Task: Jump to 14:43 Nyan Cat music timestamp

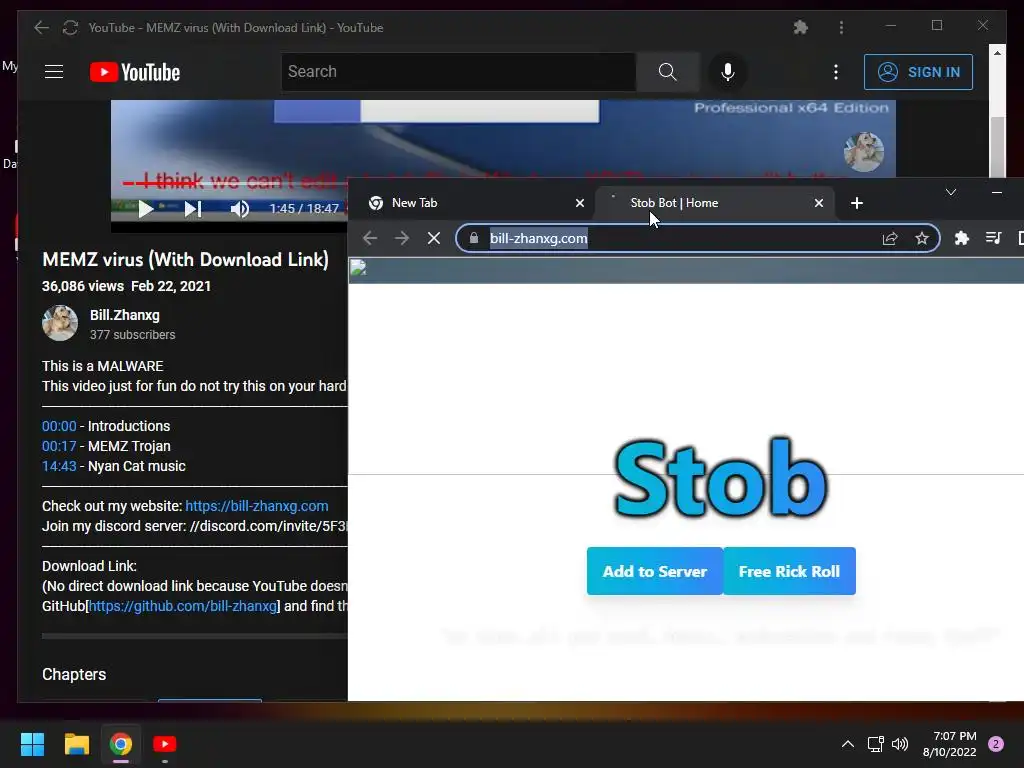Action: point(59,466)
